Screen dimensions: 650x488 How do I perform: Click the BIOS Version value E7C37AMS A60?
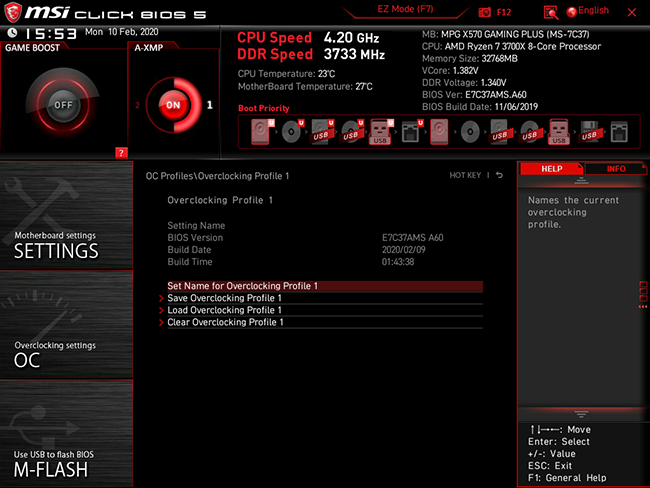412,238
